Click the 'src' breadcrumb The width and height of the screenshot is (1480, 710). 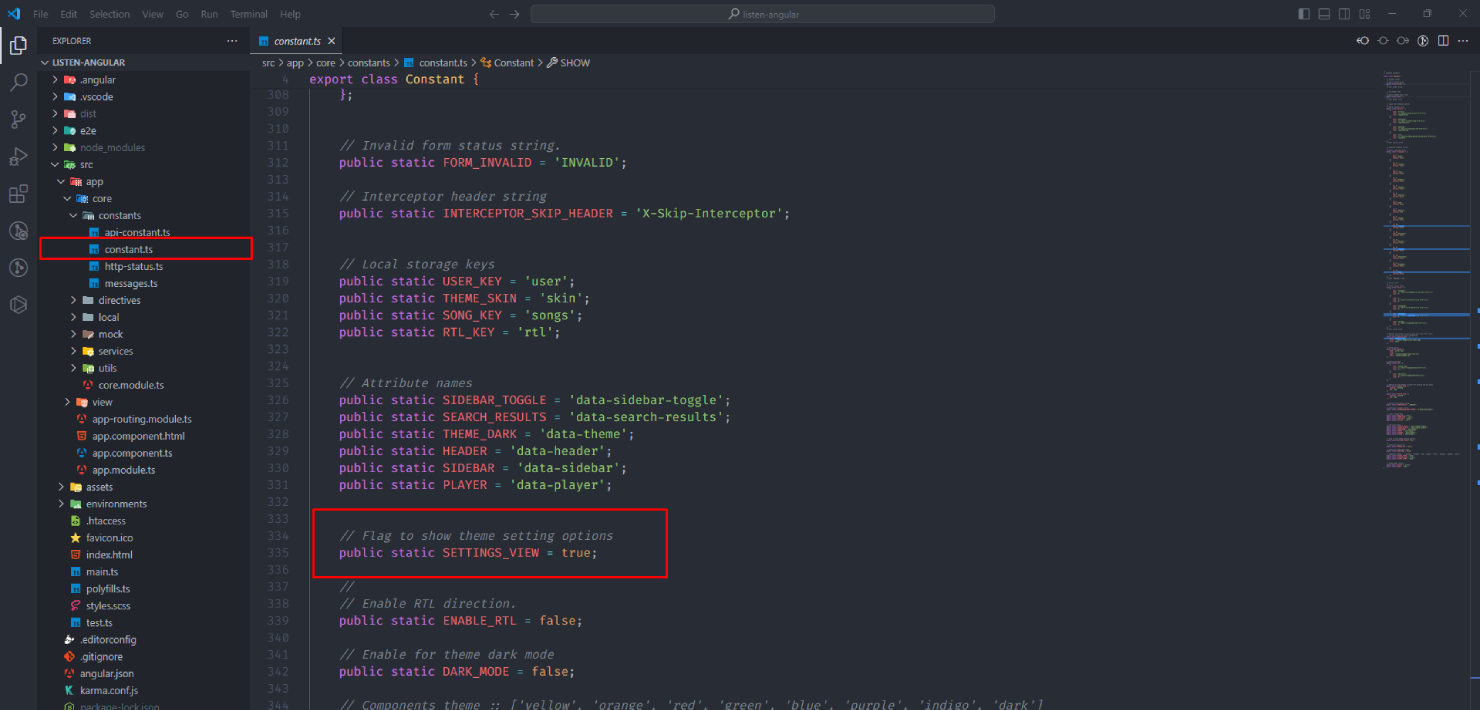pos(268,62)
